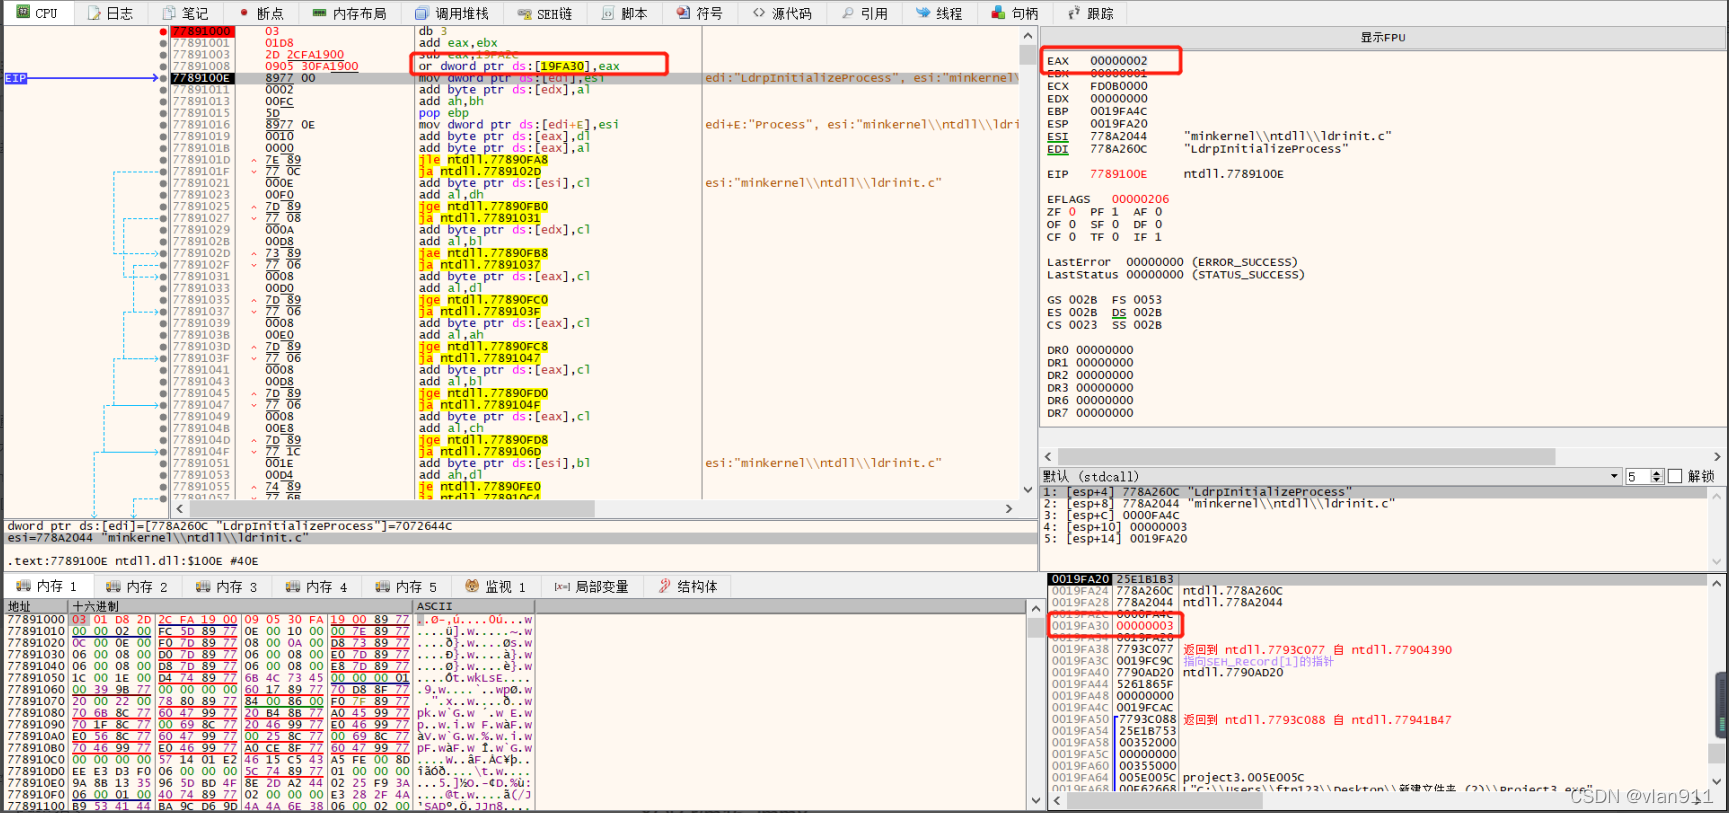Viewport: 1729px width, 813px height.
Task: Toggle breakpoint dot at address 77891031
Action: coord(163,277)
